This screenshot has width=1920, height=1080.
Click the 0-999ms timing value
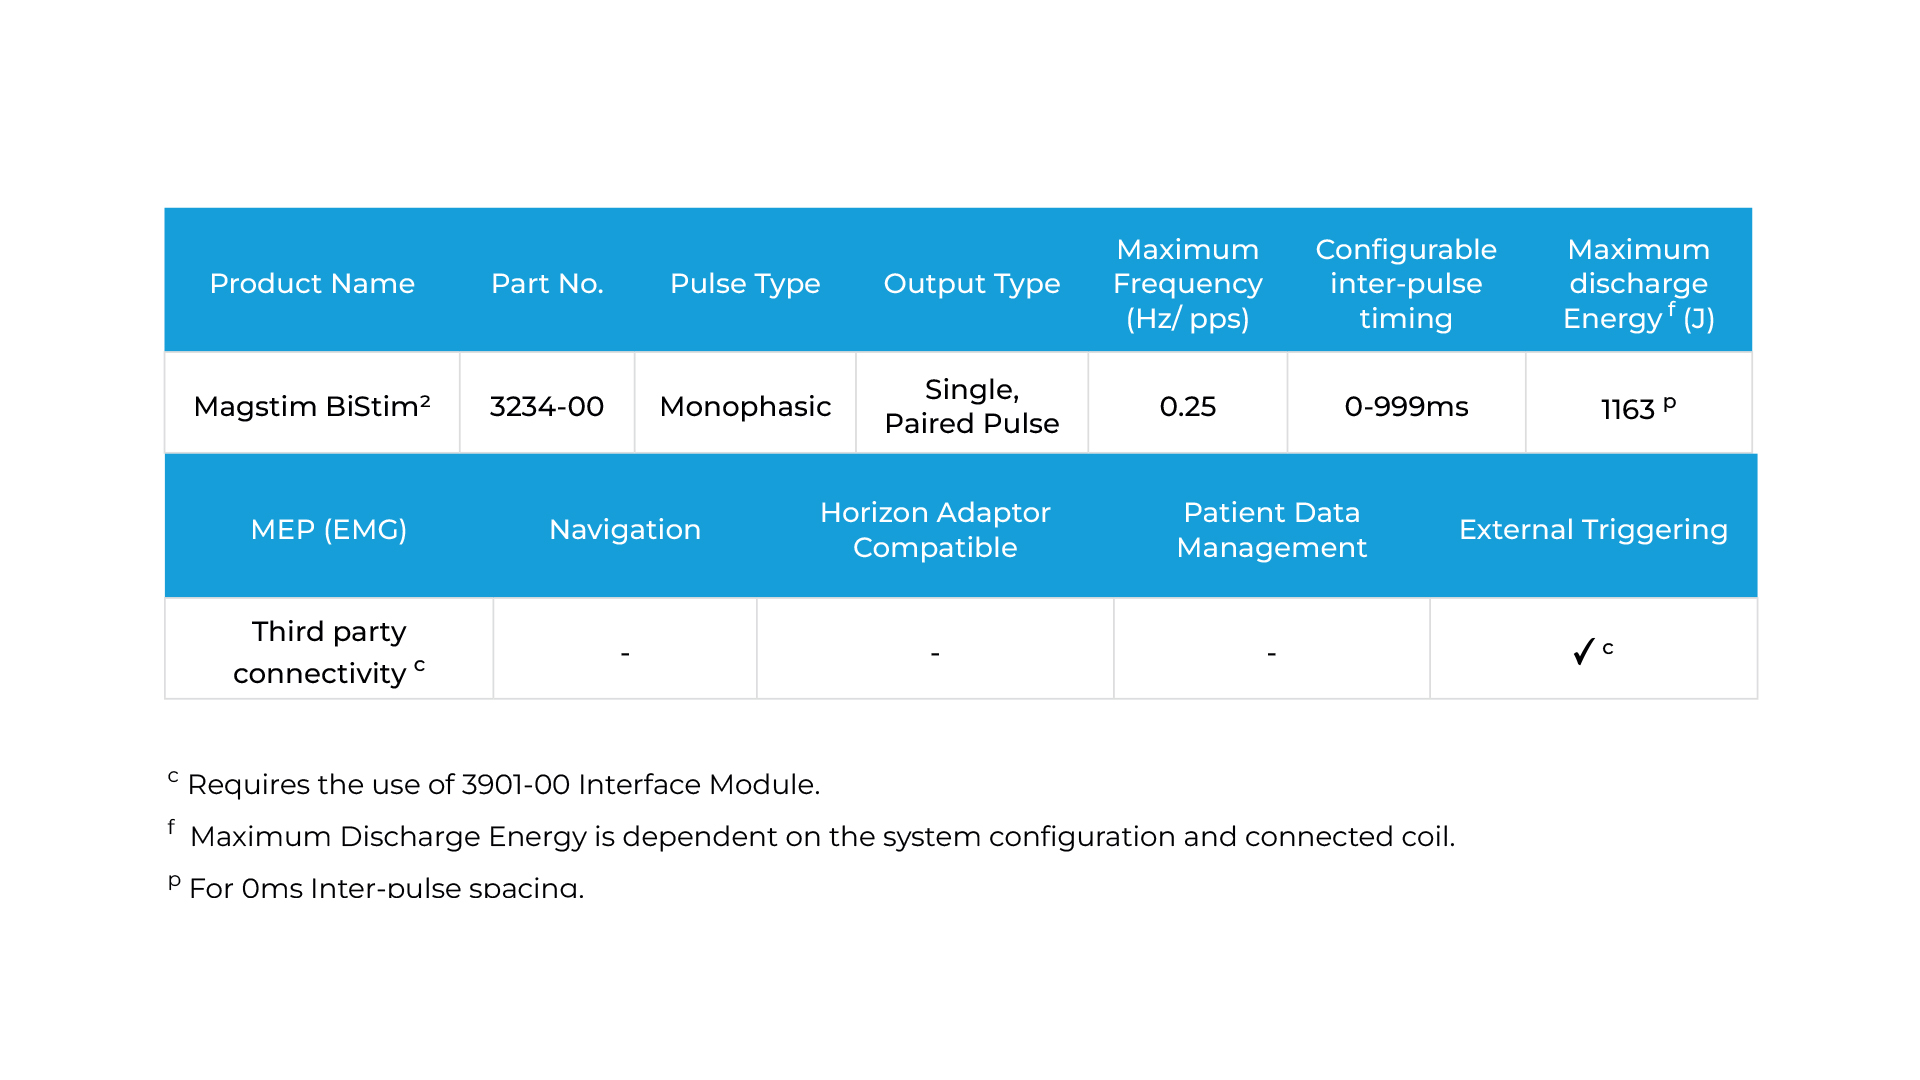tap(1405, 406)
